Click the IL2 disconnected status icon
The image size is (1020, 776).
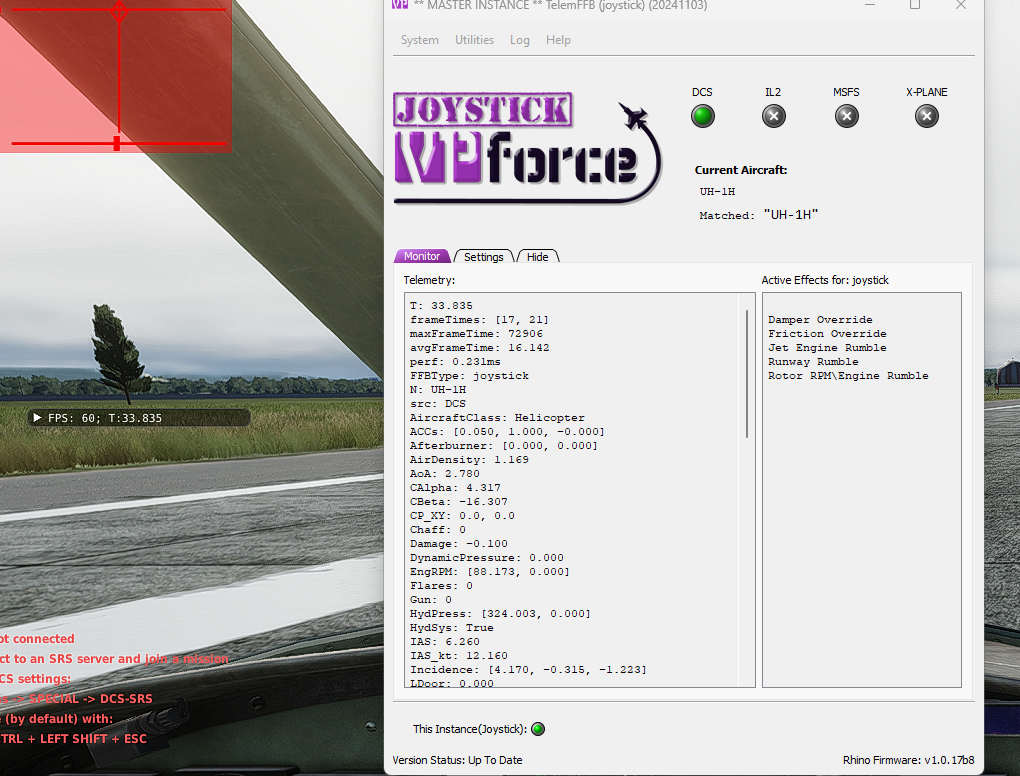click(x=773, y=116)
